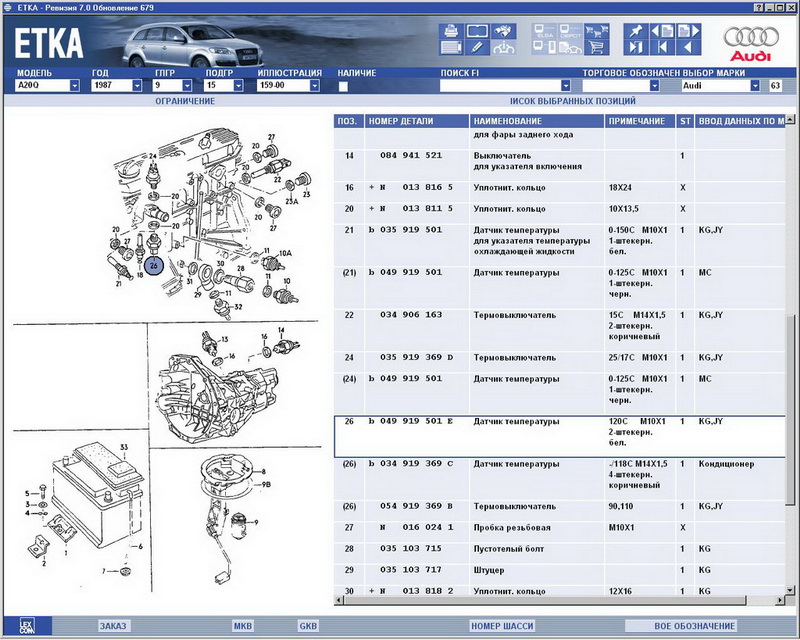Screen dimensions: 800x640
Task: Open the lined list sheet icon
Action: click(x=451, y=47)
